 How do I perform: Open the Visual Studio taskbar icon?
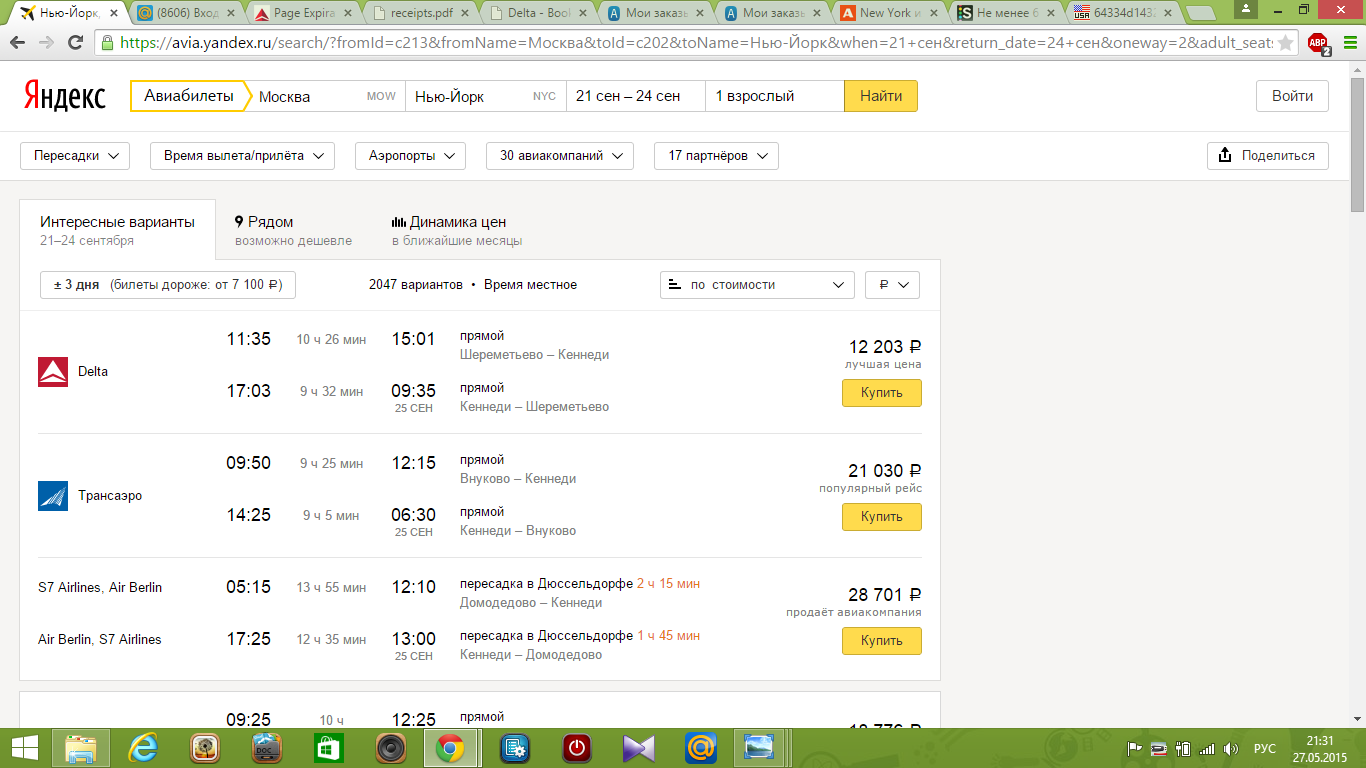pyautogui.click(x=638, y=748)
